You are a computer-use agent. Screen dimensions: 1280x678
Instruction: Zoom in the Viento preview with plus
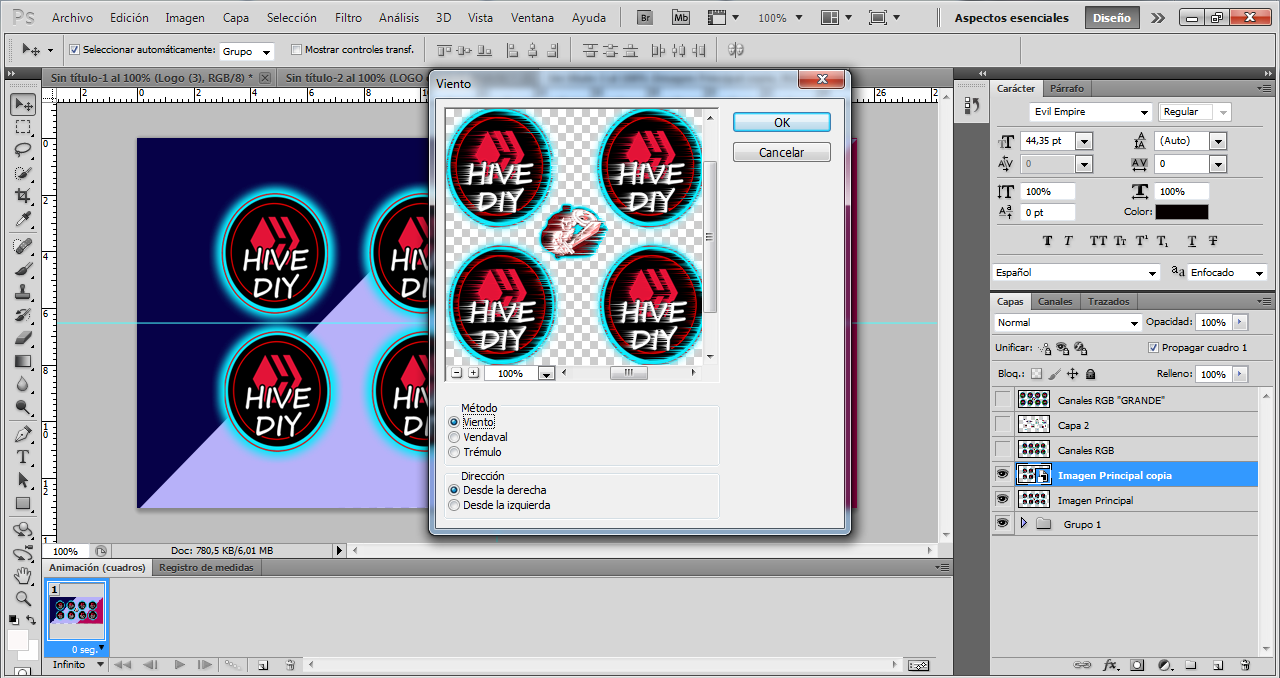pyautogui.click(x=474, y=373)
